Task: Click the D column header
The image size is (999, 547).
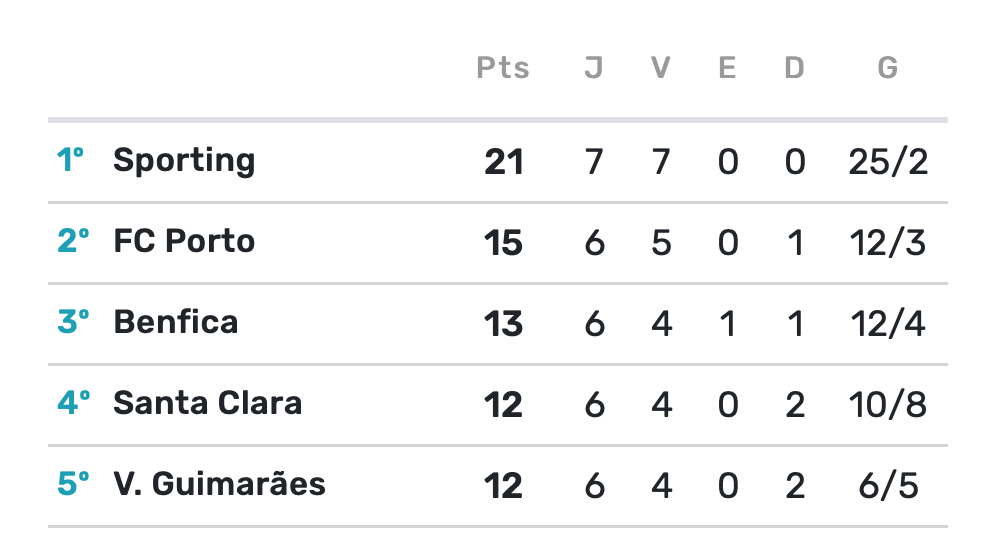Action: [794, 68]
